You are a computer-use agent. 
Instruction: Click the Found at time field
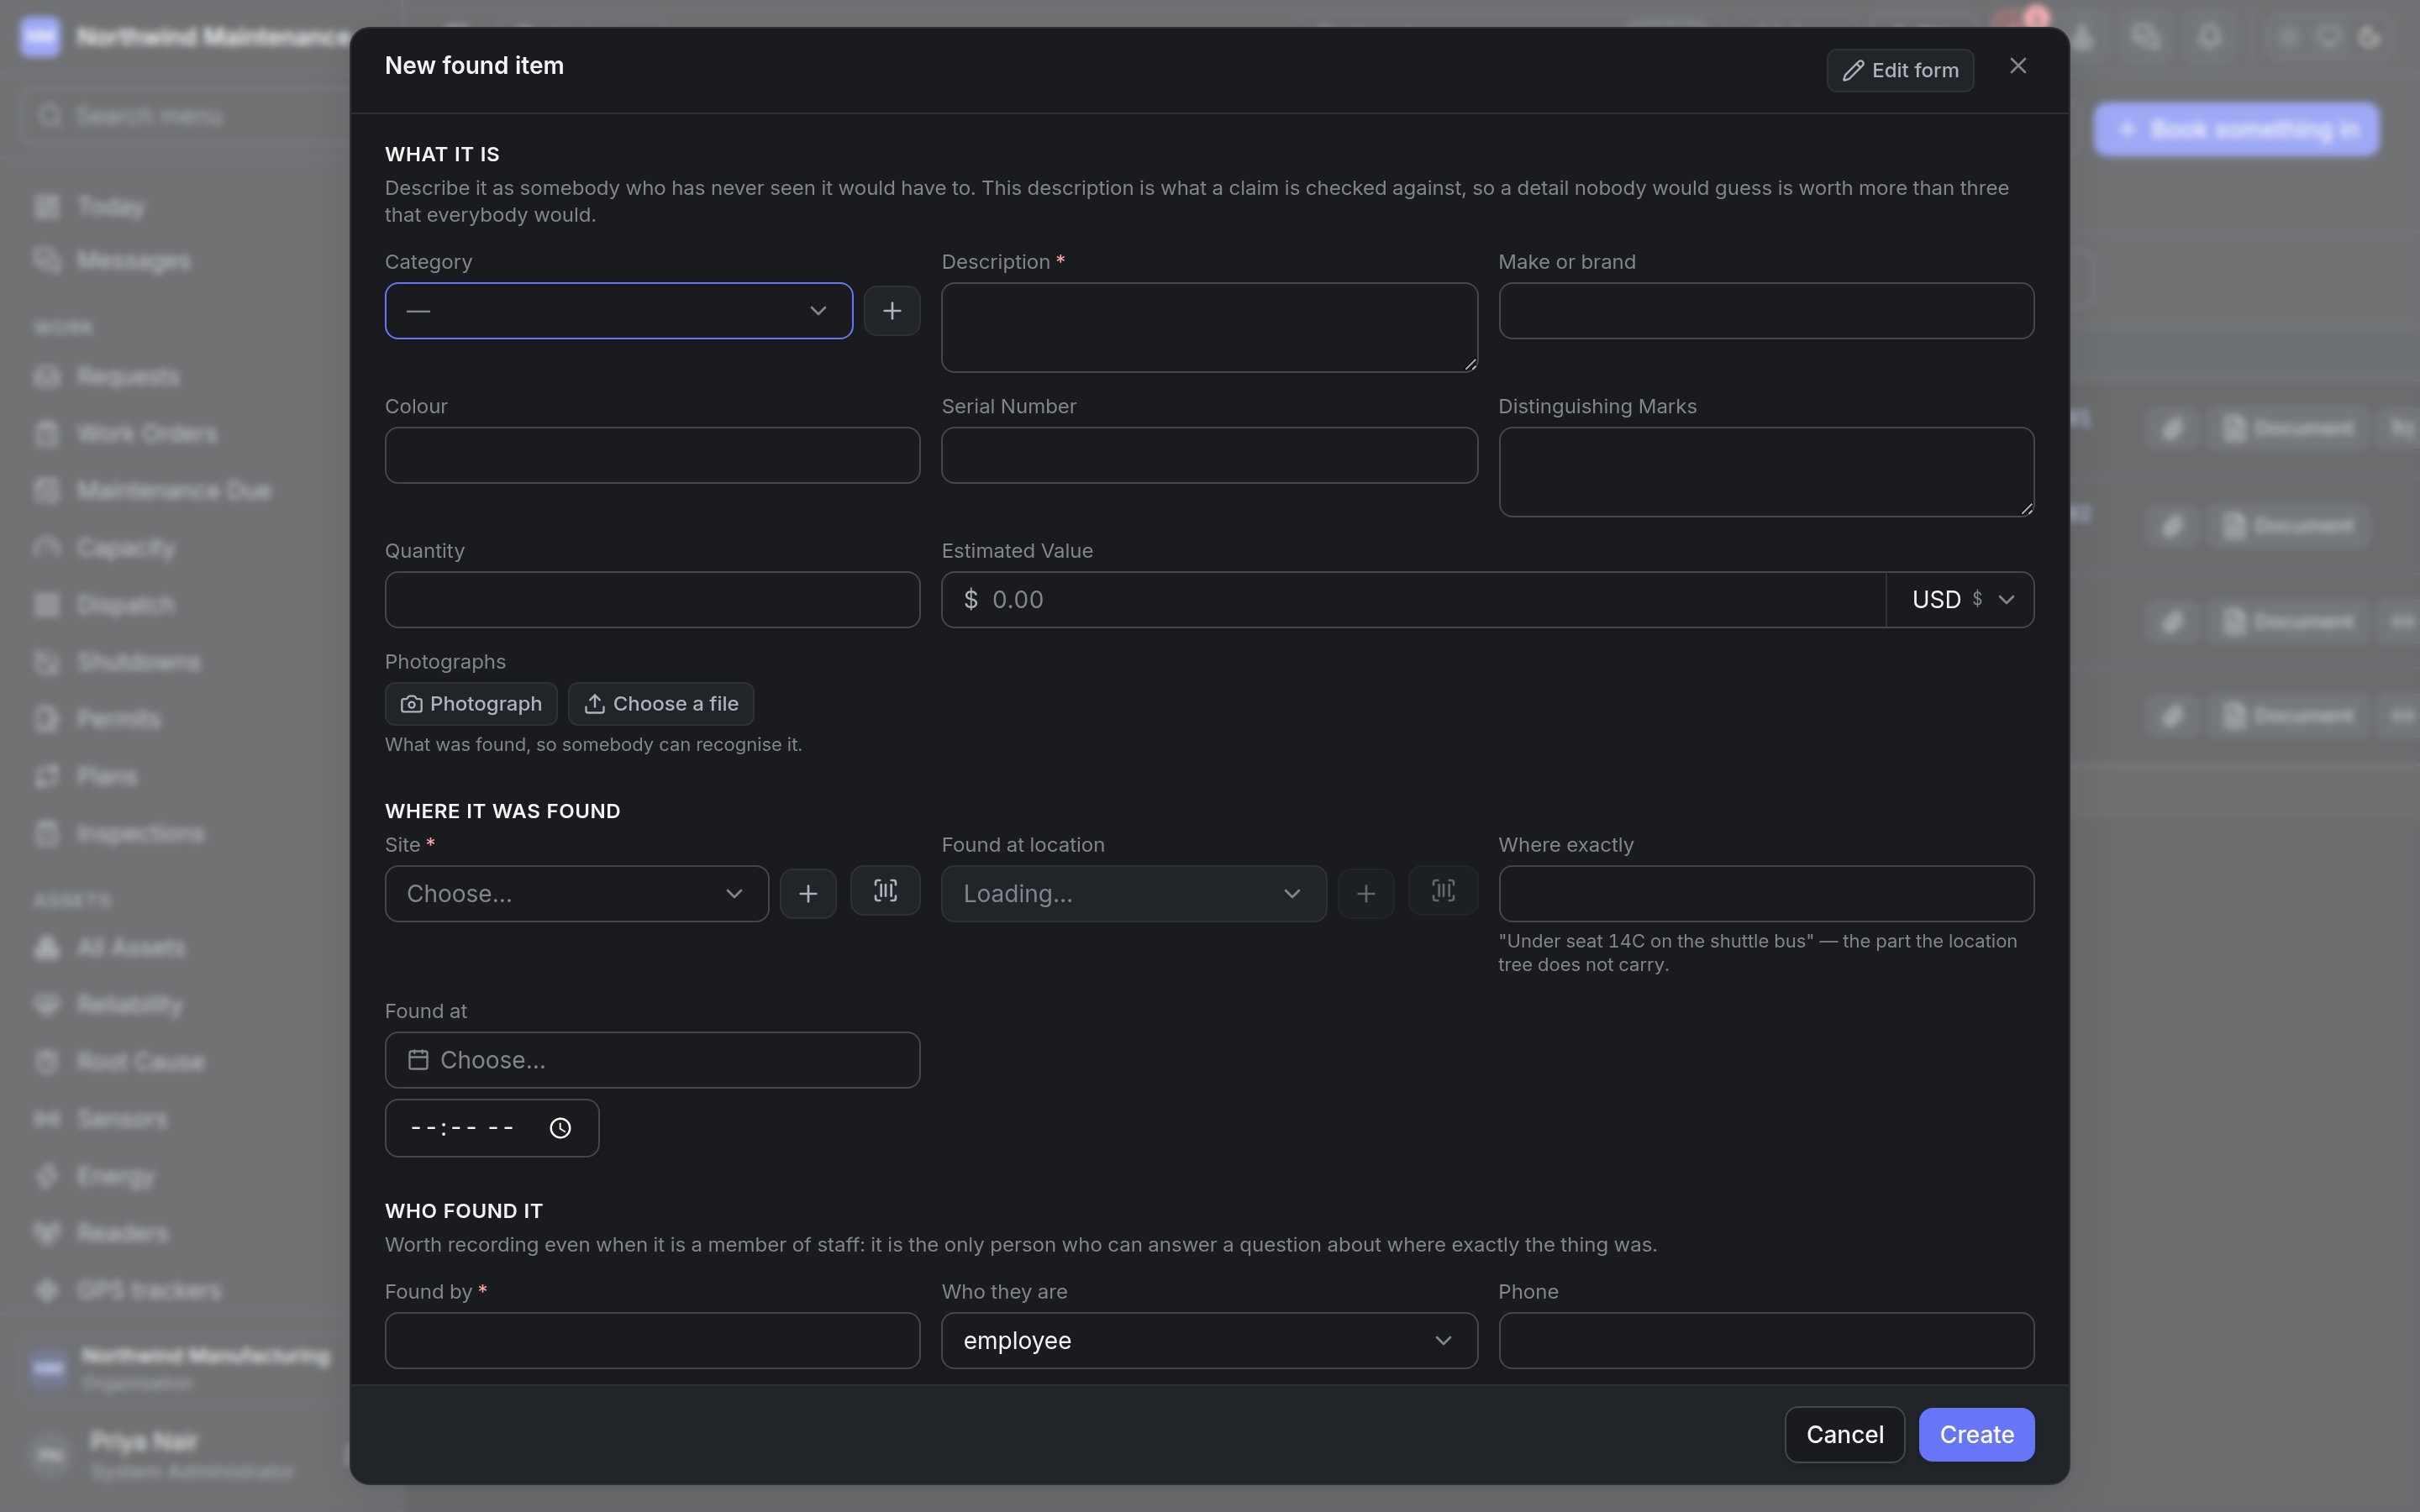click(492, 1128)
